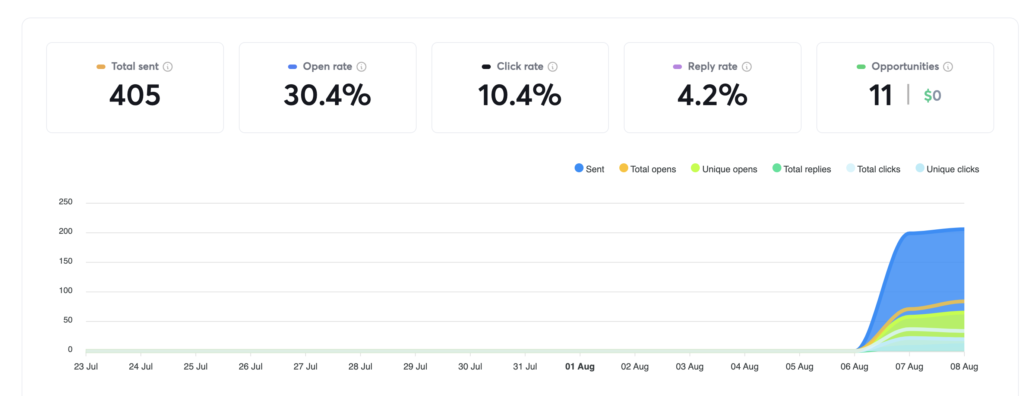Click the Opportunities card title
The height and width of the screenshot is (396, 1024).
(905, 67)
